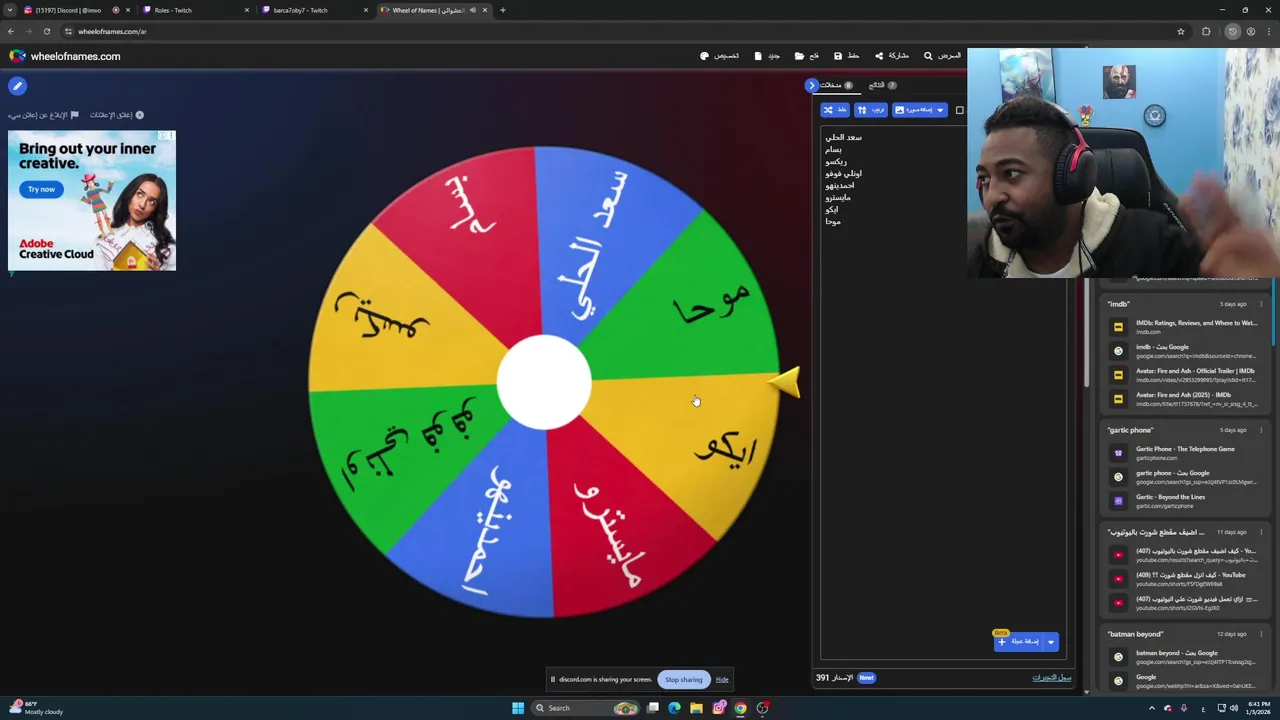Collapse entries panel with blue chevron
Image resolution: width=1280 pixels, height=720 pixels.
click(x=812, y=85)
